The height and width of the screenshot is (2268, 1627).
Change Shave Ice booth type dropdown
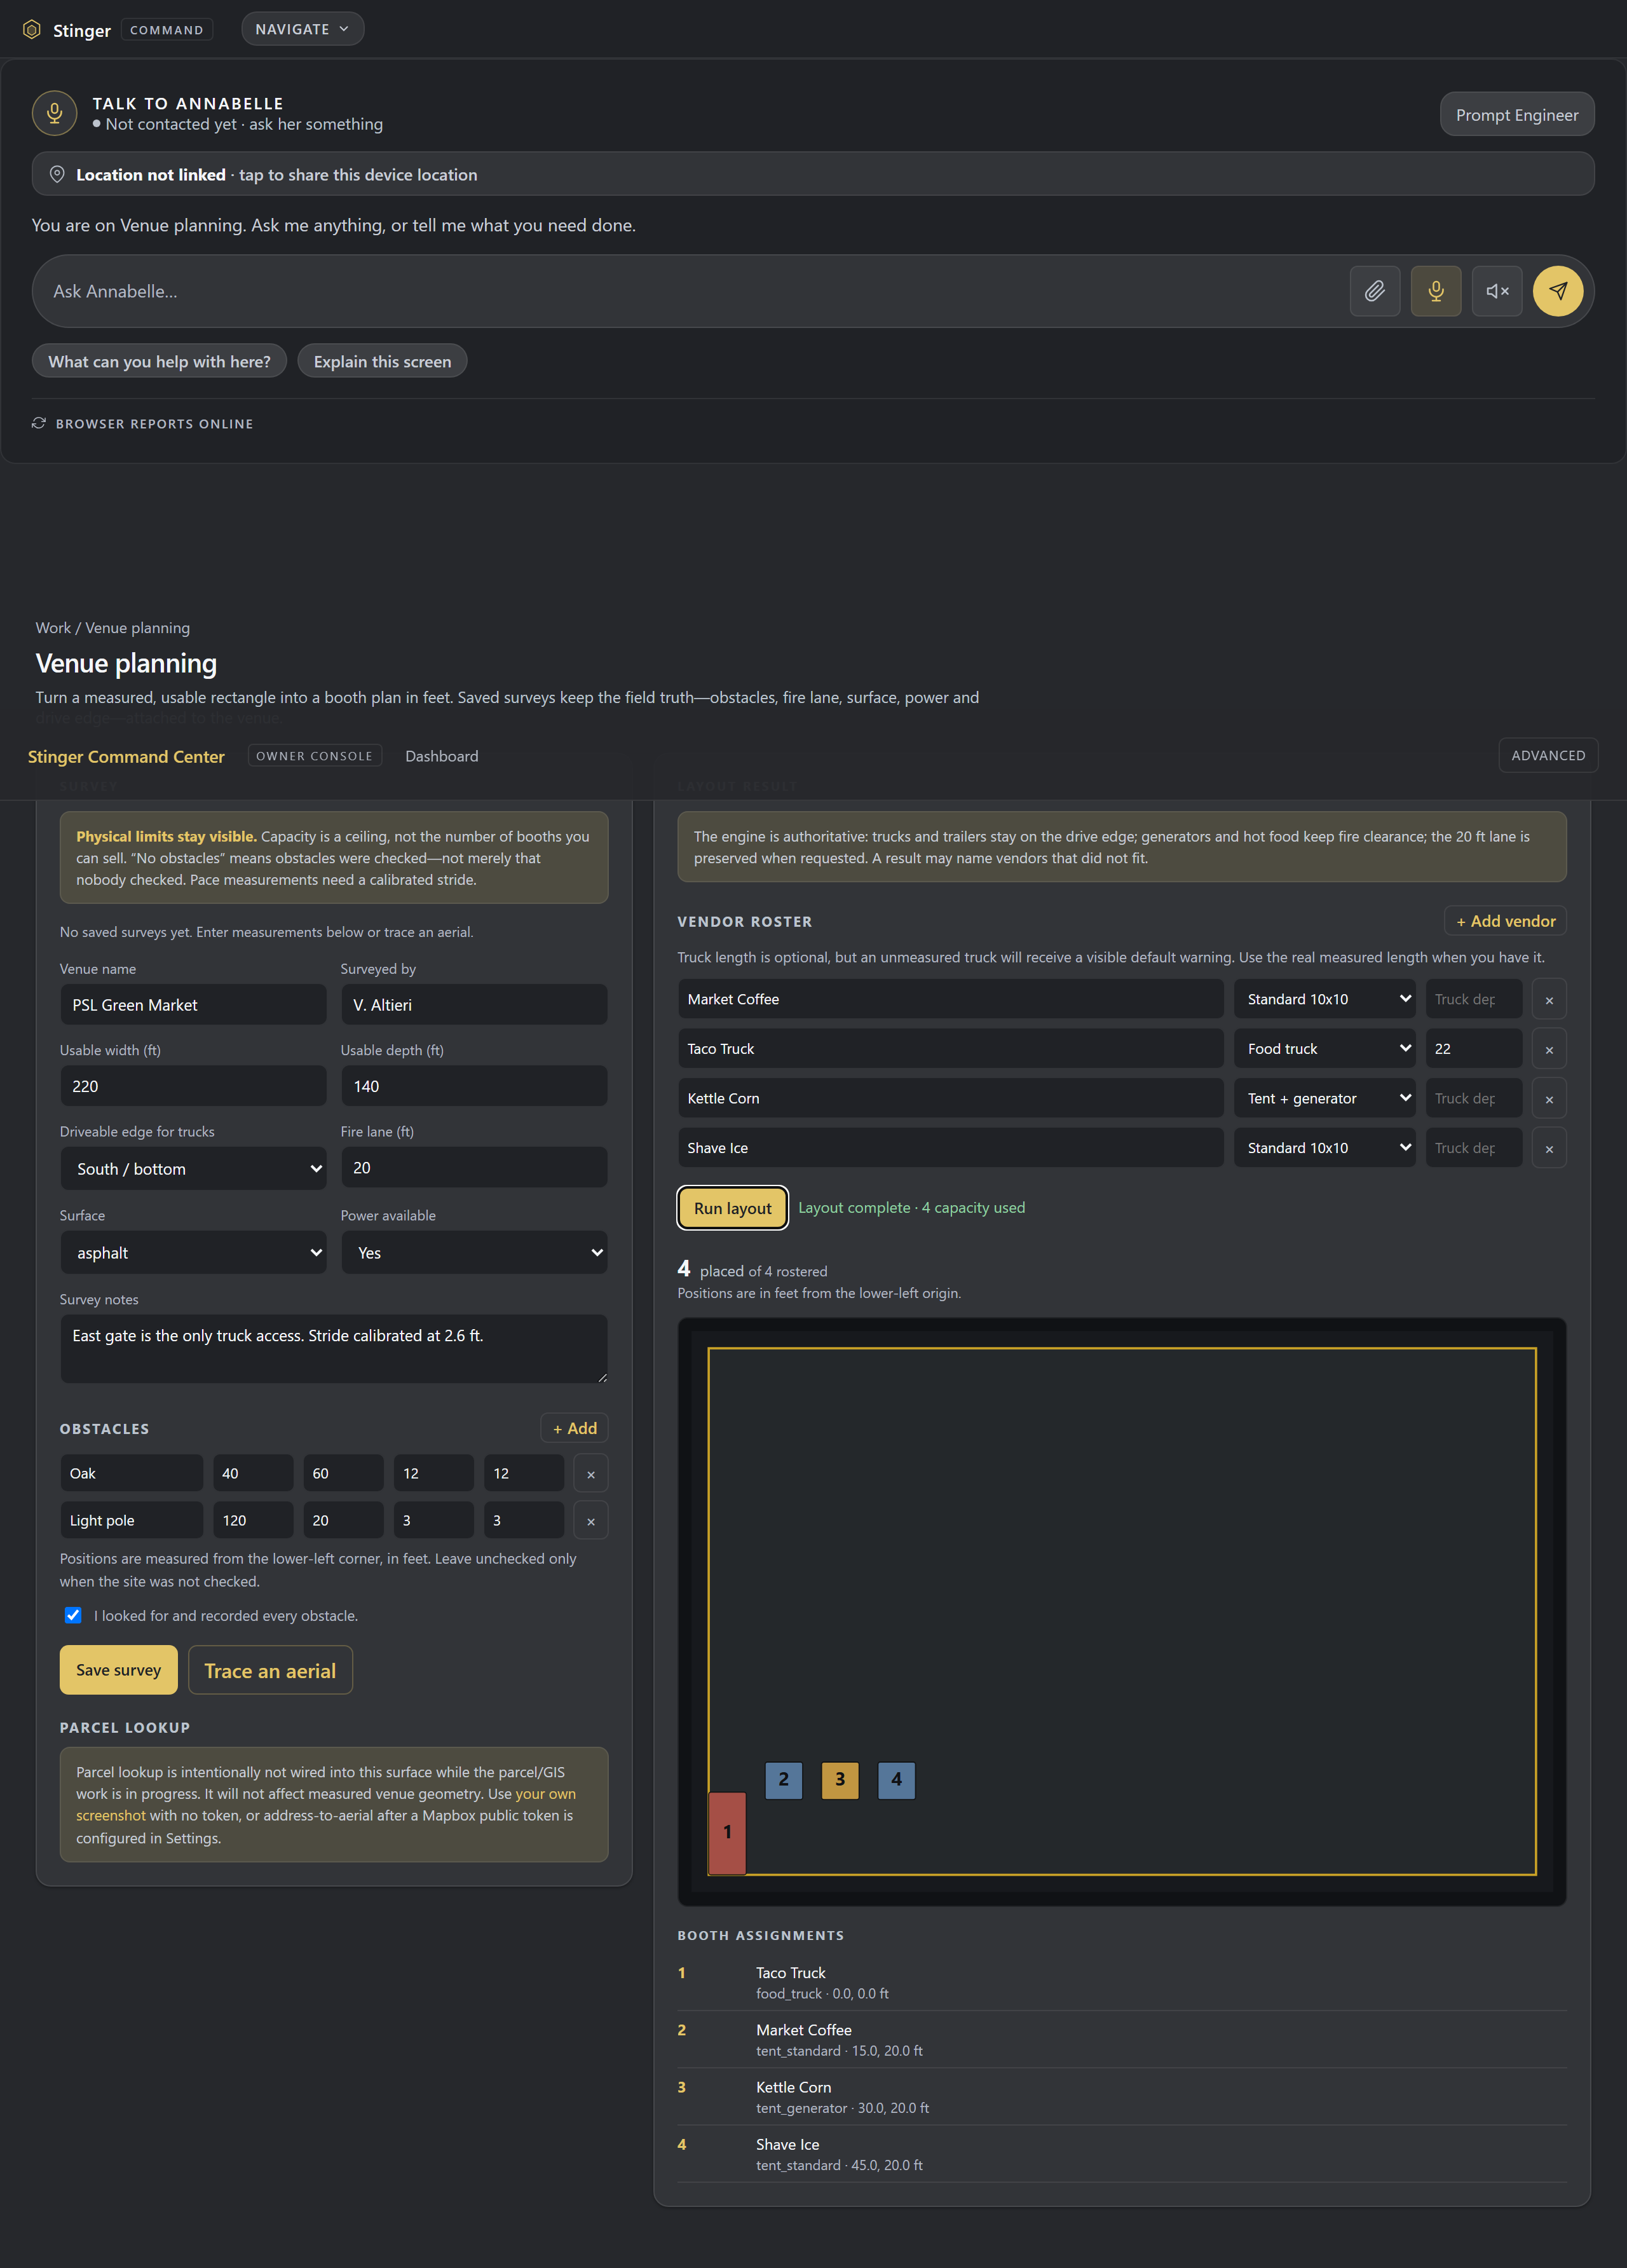(x=1324, y=1148)
